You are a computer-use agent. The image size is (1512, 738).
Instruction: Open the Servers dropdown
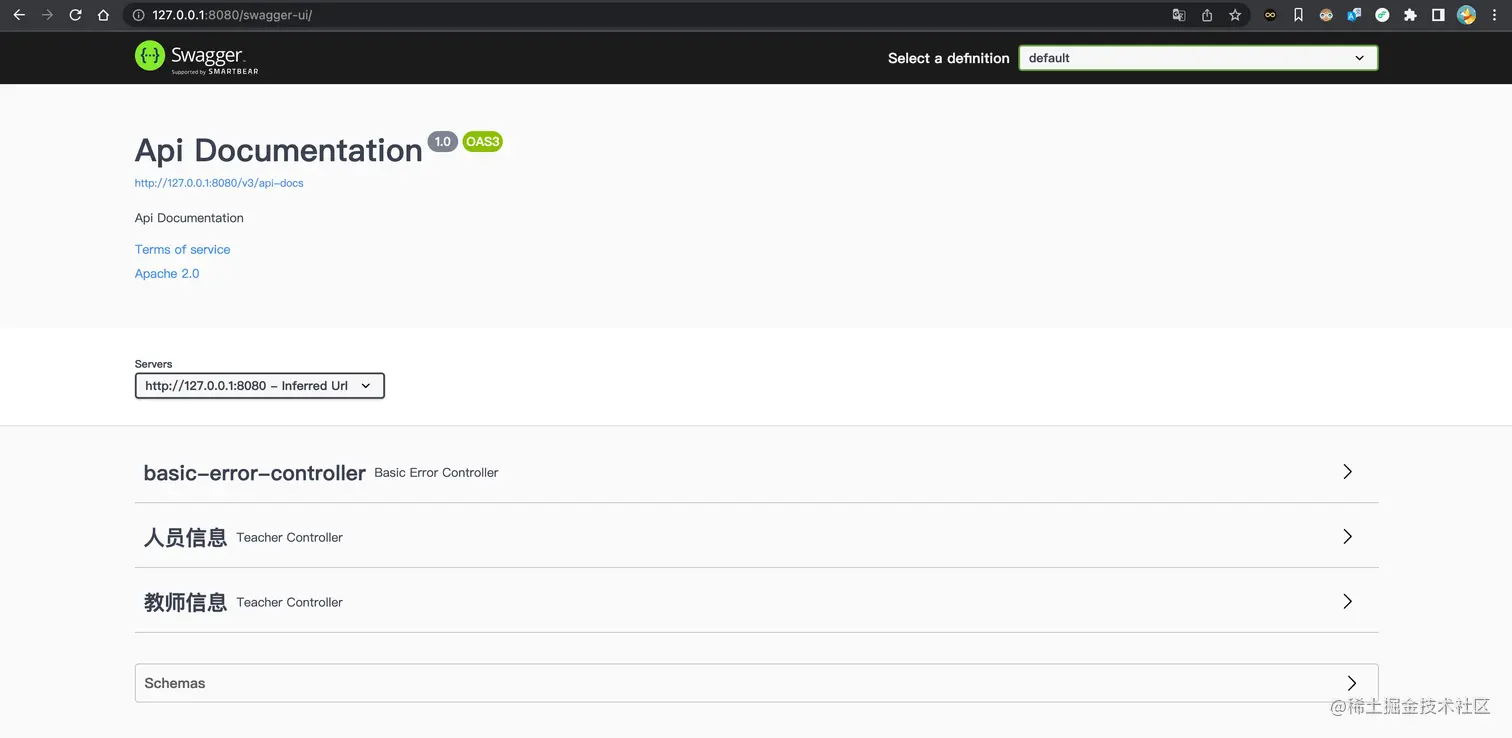pyautogui.click(x=260, y=386)
